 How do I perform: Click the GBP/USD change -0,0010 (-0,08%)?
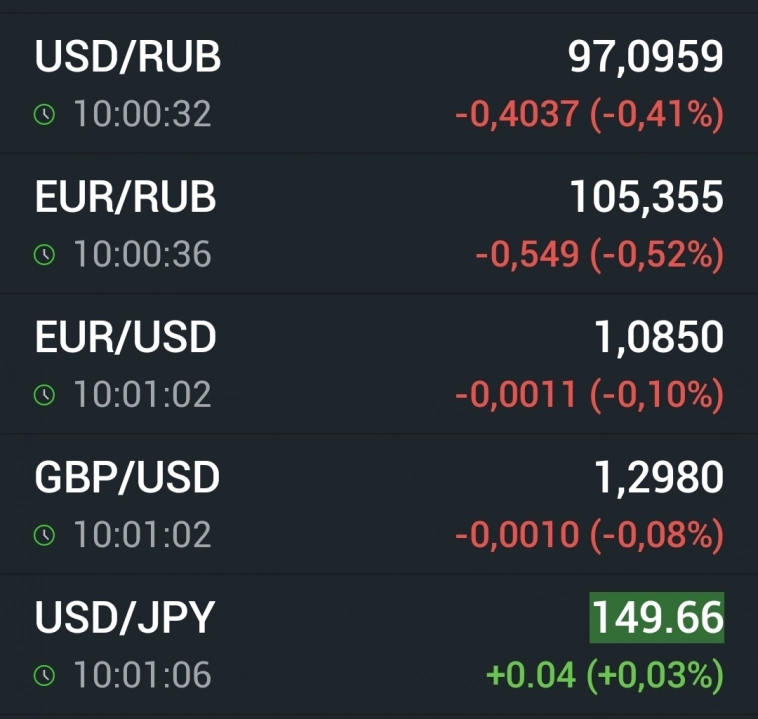pos(589,535)
